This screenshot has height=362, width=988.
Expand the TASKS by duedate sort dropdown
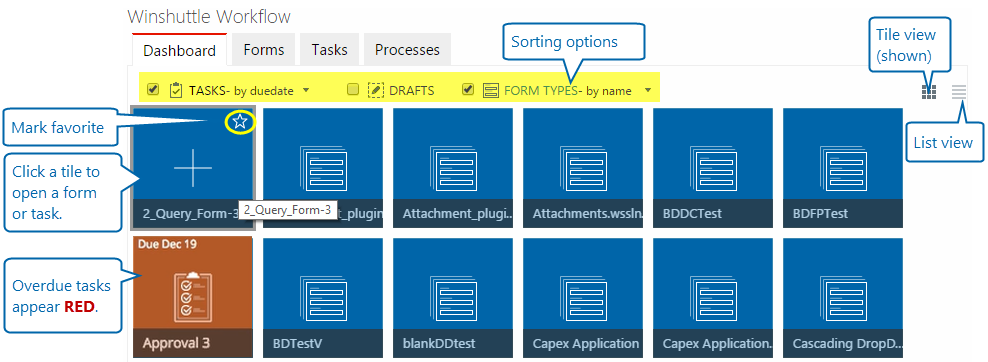(306, 90)
